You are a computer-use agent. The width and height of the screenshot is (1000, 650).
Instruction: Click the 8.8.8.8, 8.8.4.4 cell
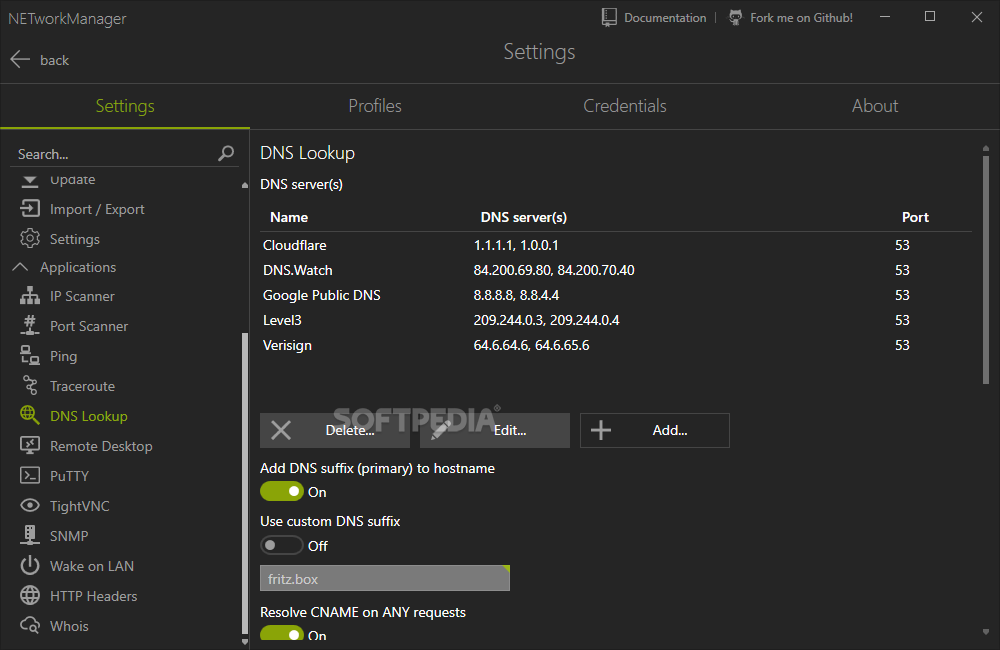(x=516, y=295)
